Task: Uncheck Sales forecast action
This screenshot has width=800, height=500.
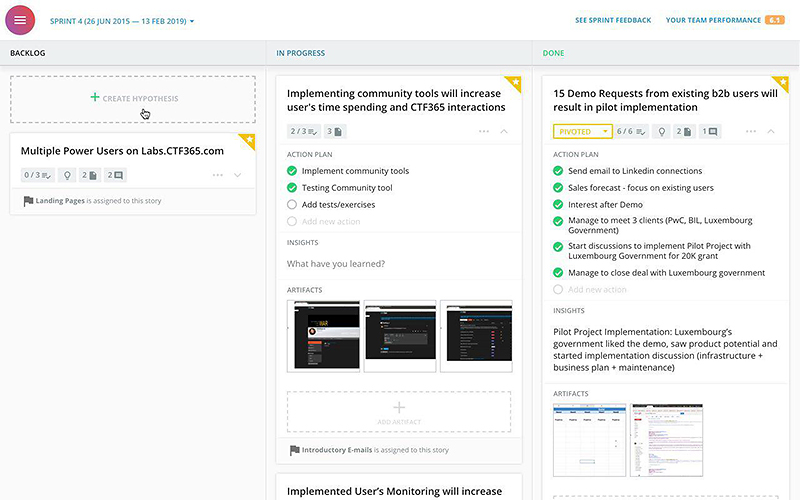Action: [558, 188]
